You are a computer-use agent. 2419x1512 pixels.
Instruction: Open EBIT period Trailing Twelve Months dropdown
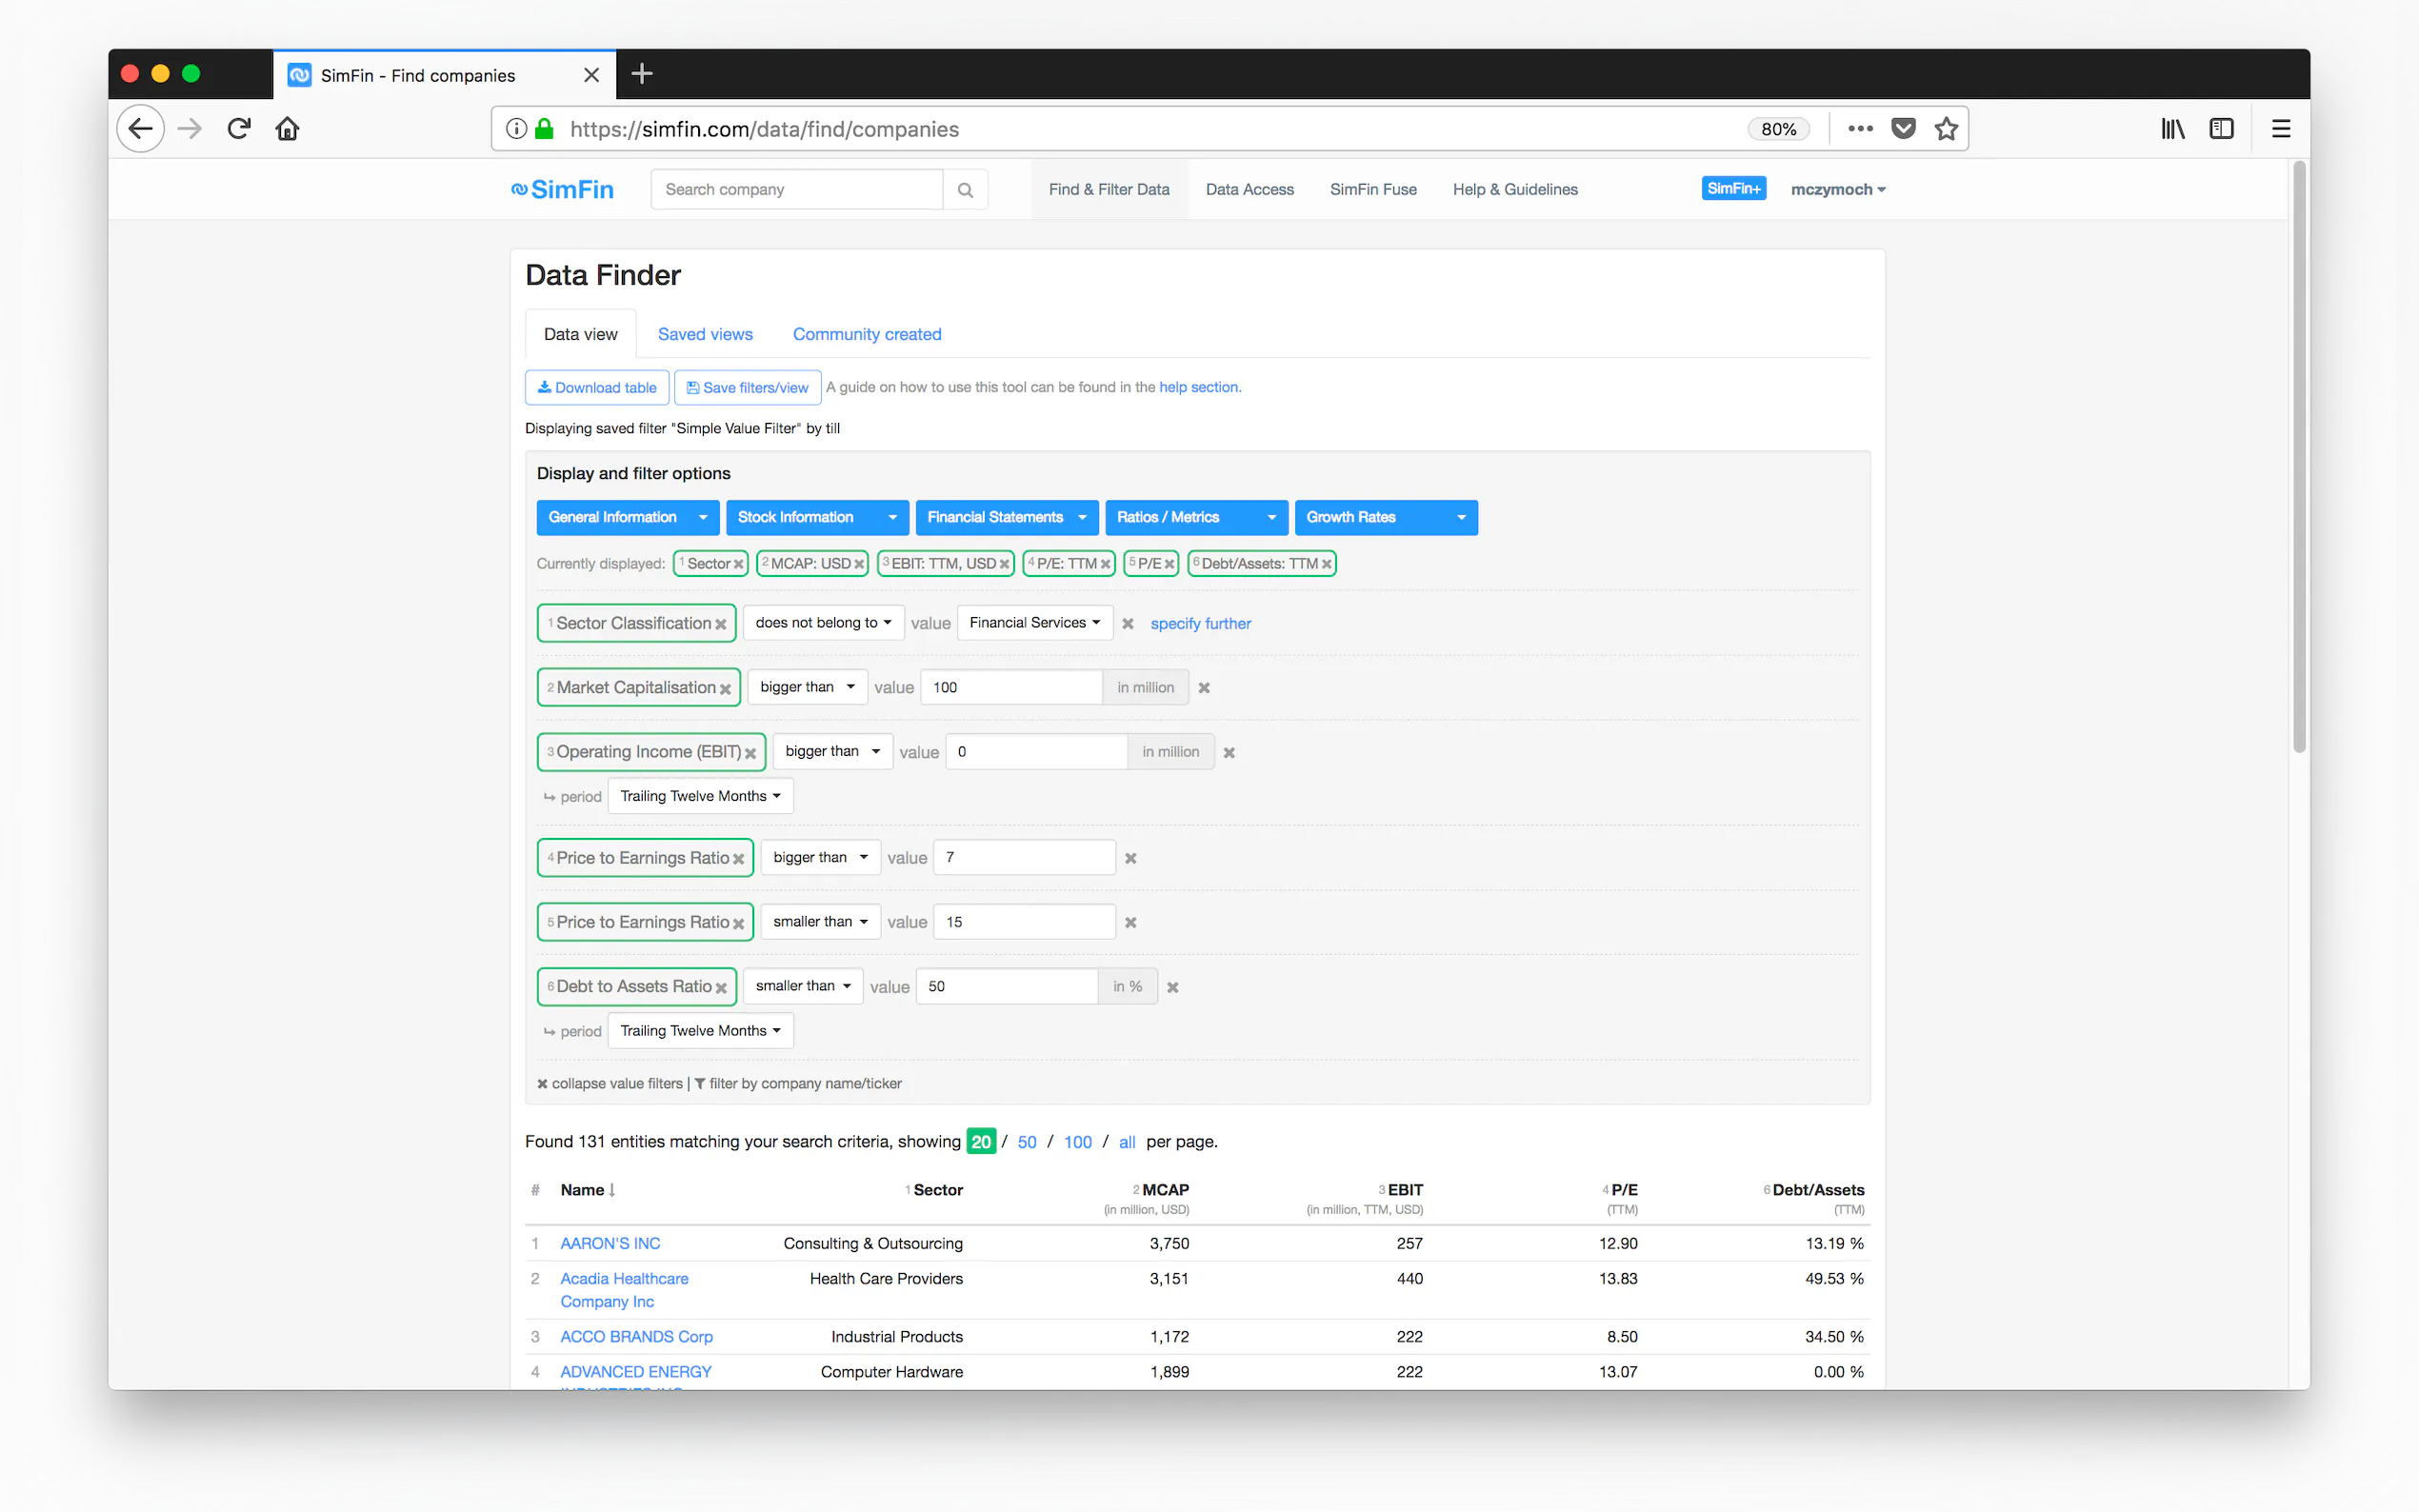tap(700, 796)
